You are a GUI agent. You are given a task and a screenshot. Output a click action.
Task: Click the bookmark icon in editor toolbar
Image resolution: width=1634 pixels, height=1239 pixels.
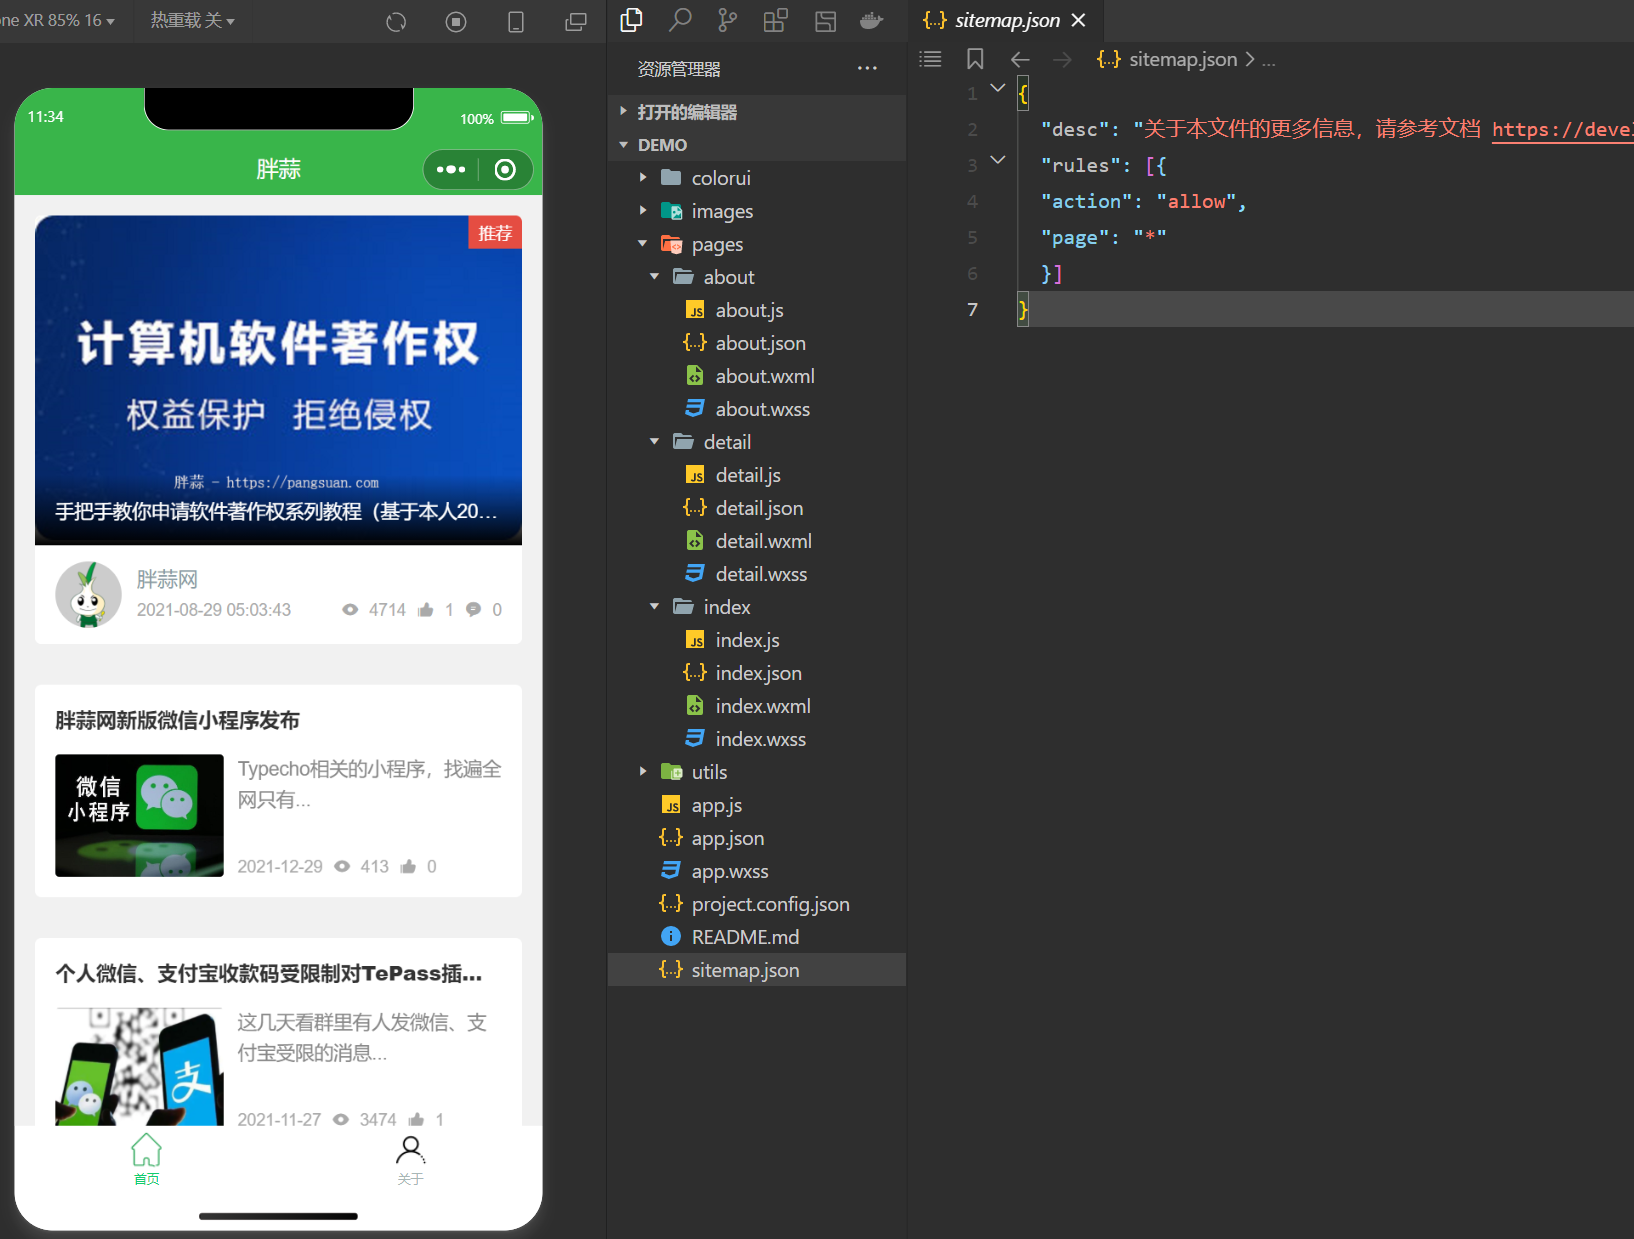point(975,59)
